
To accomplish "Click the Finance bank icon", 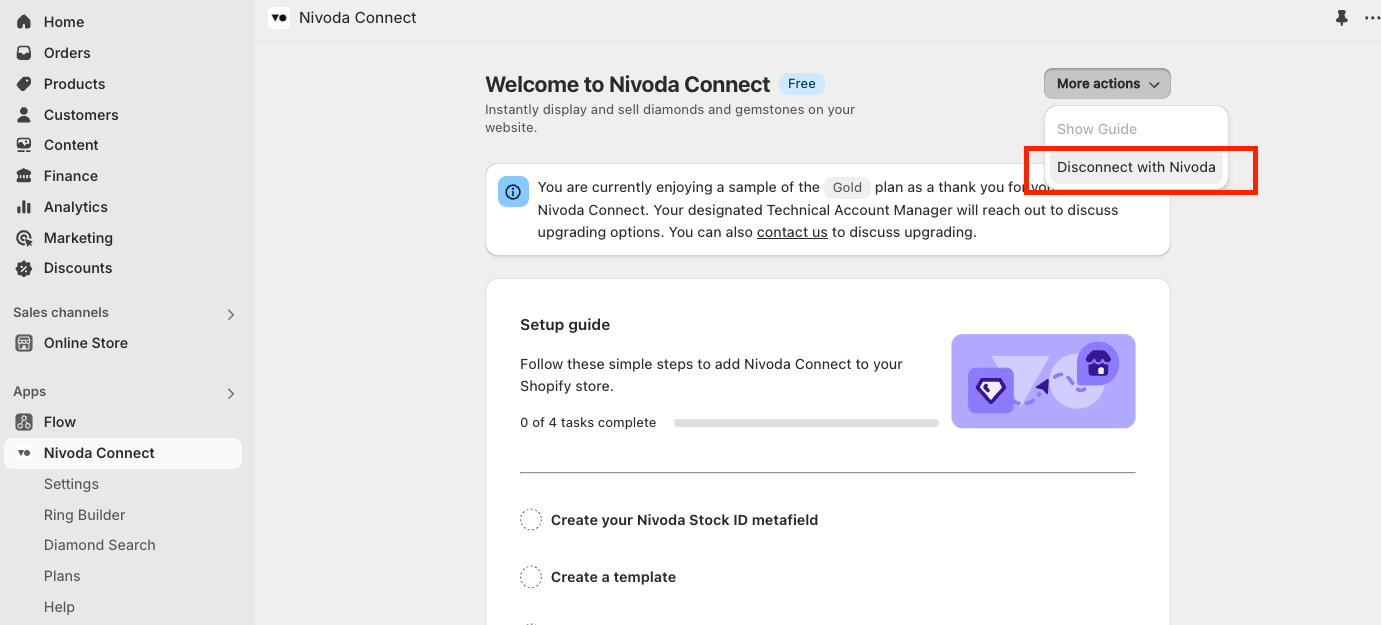I will tap(24, 176).
